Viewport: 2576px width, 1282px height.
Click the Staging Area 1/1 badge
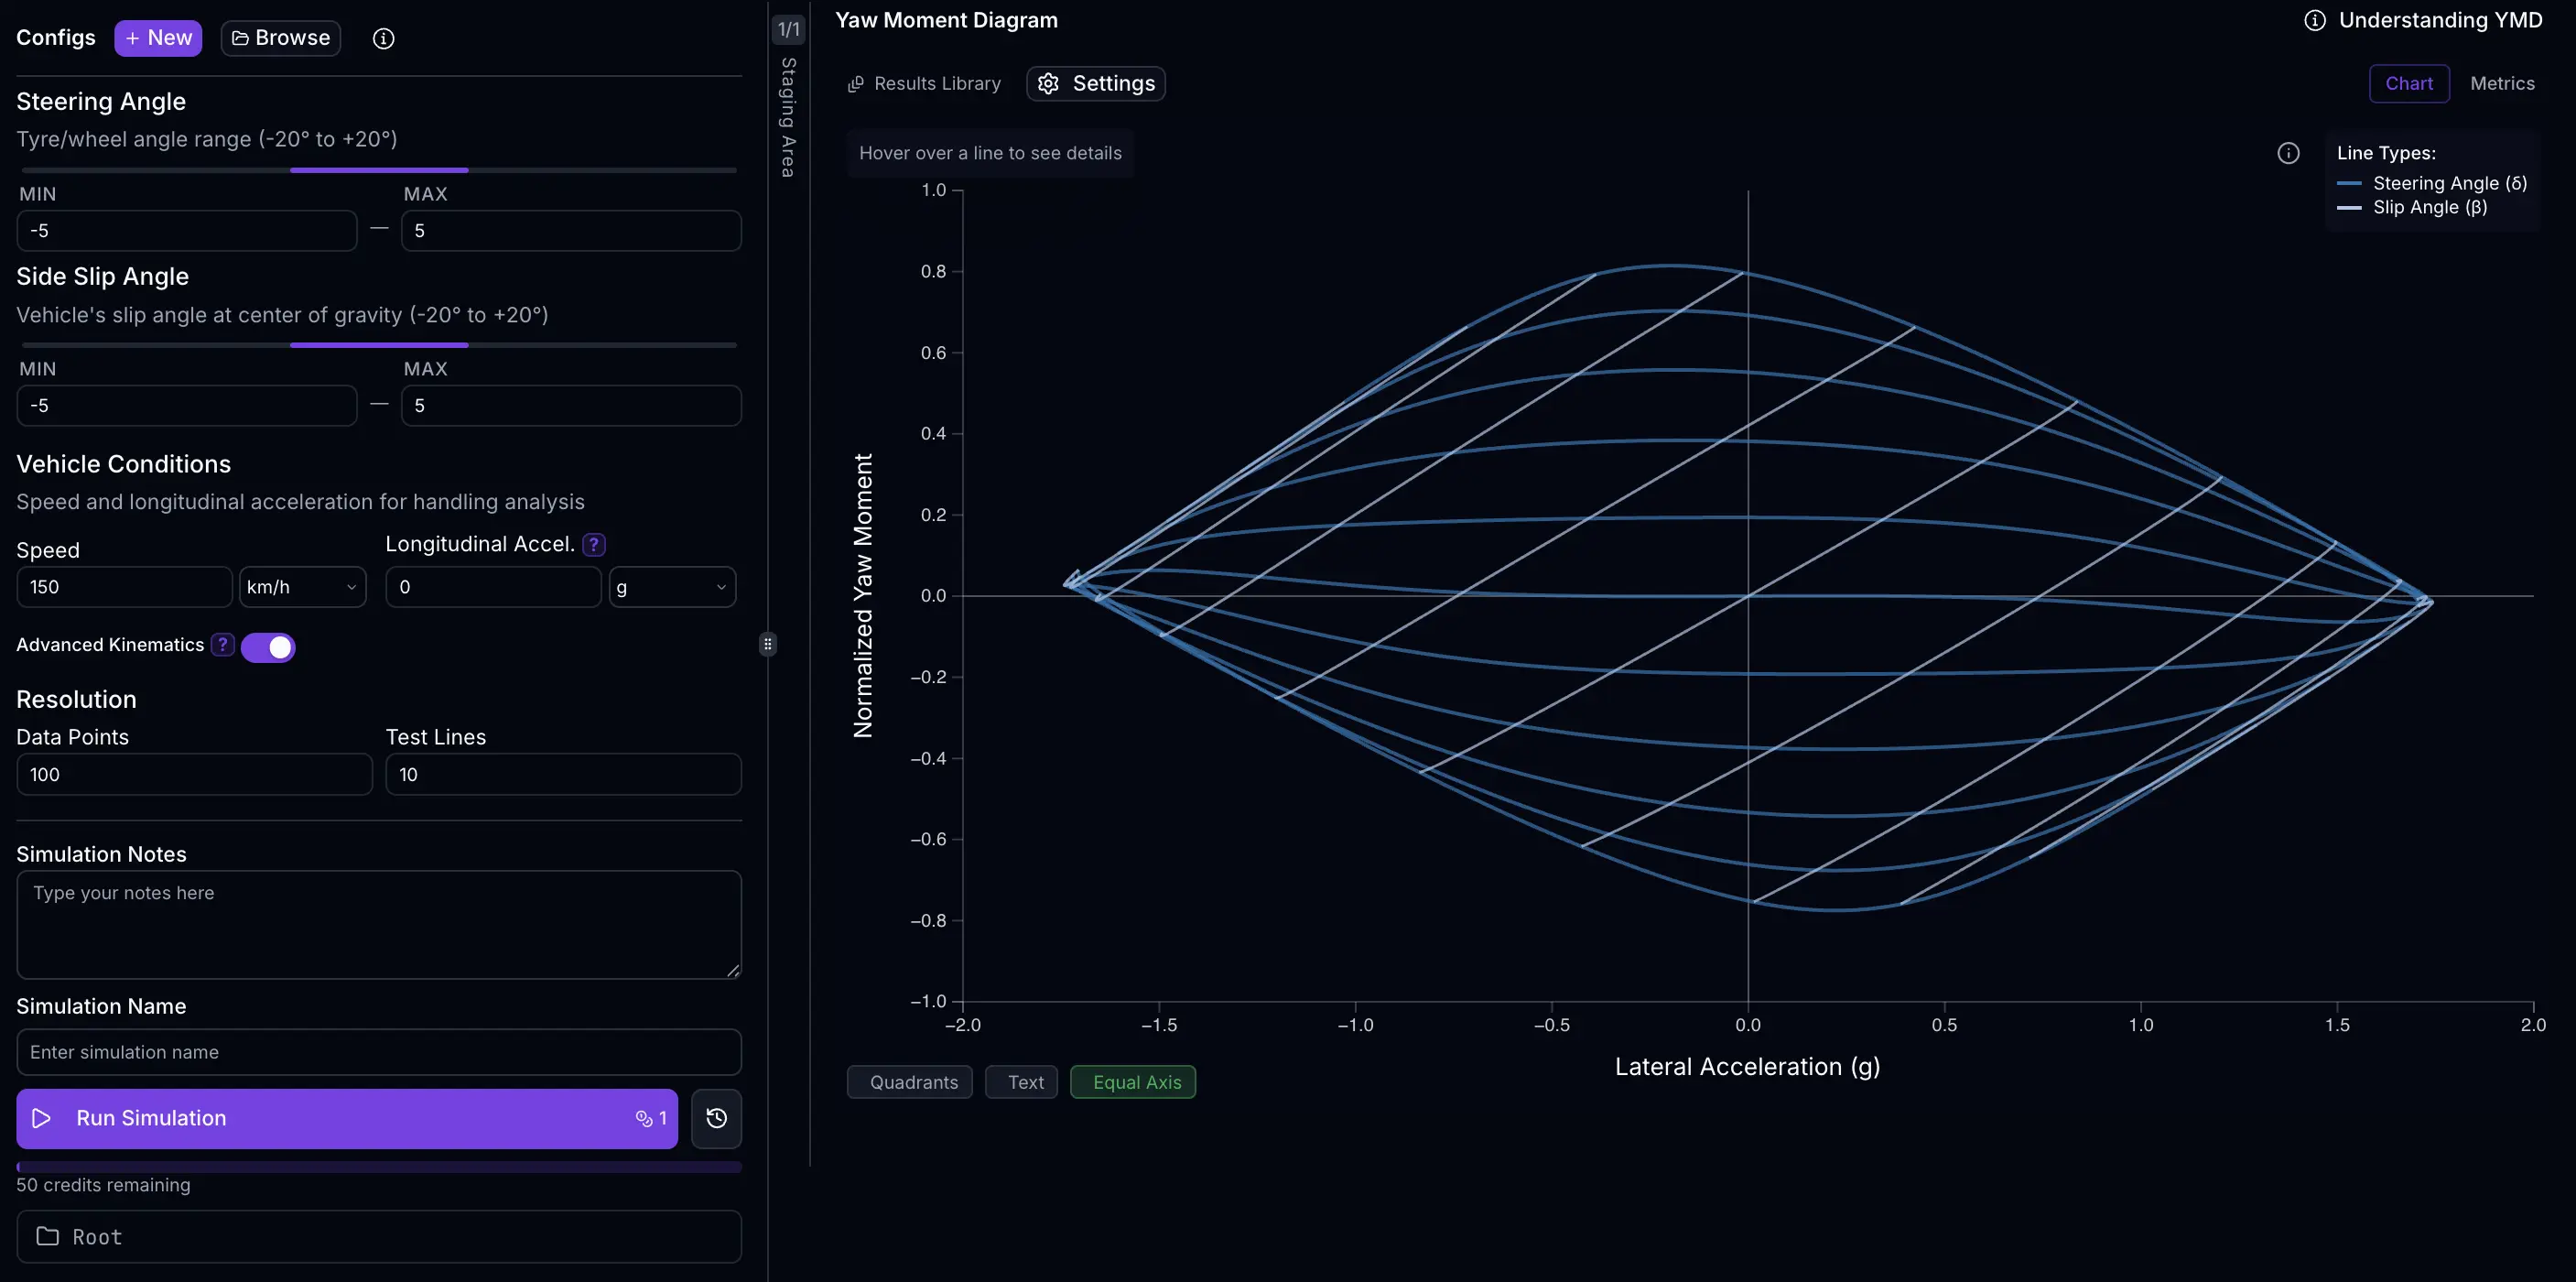tap(789, 30)
